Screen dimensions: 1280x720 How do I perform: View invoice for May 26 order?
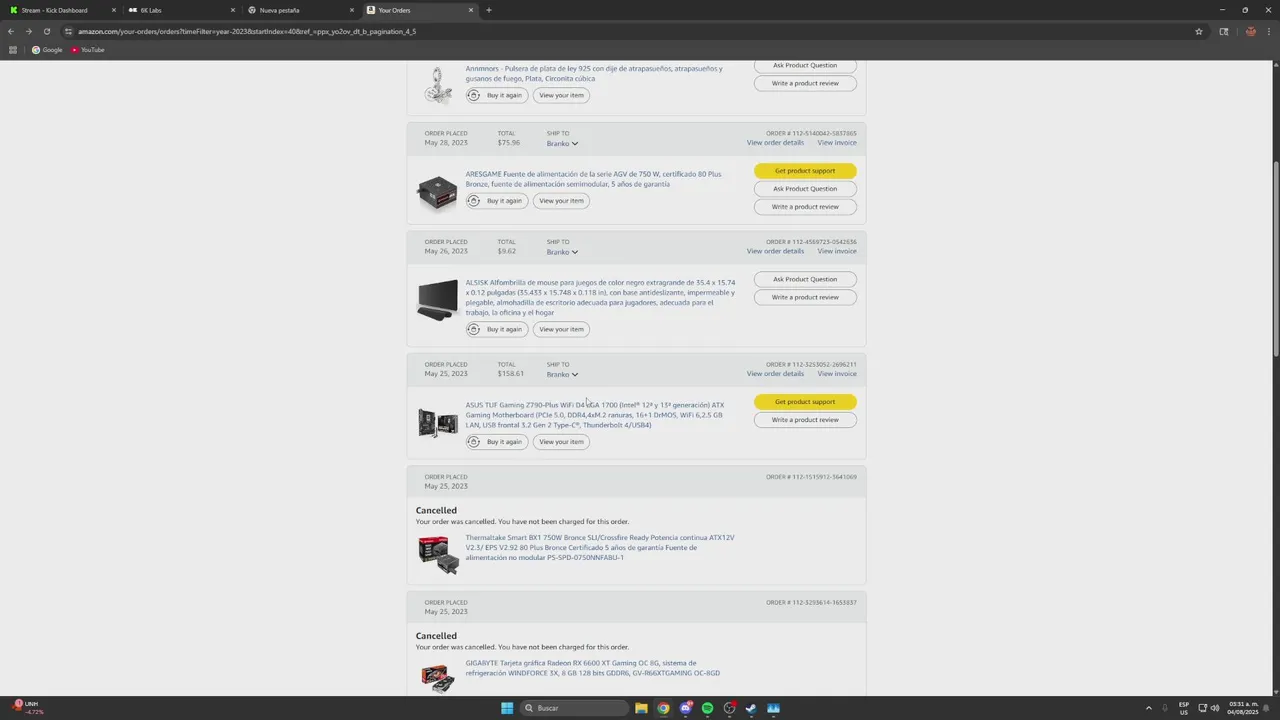click(x=837, y=251)
